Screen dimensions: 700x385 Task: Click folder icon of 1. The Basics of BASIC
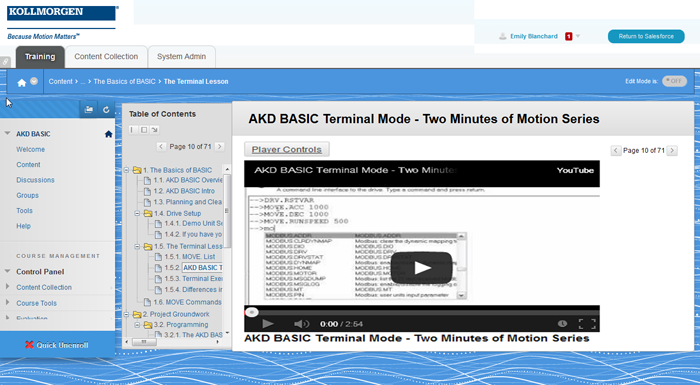(137, 170)
